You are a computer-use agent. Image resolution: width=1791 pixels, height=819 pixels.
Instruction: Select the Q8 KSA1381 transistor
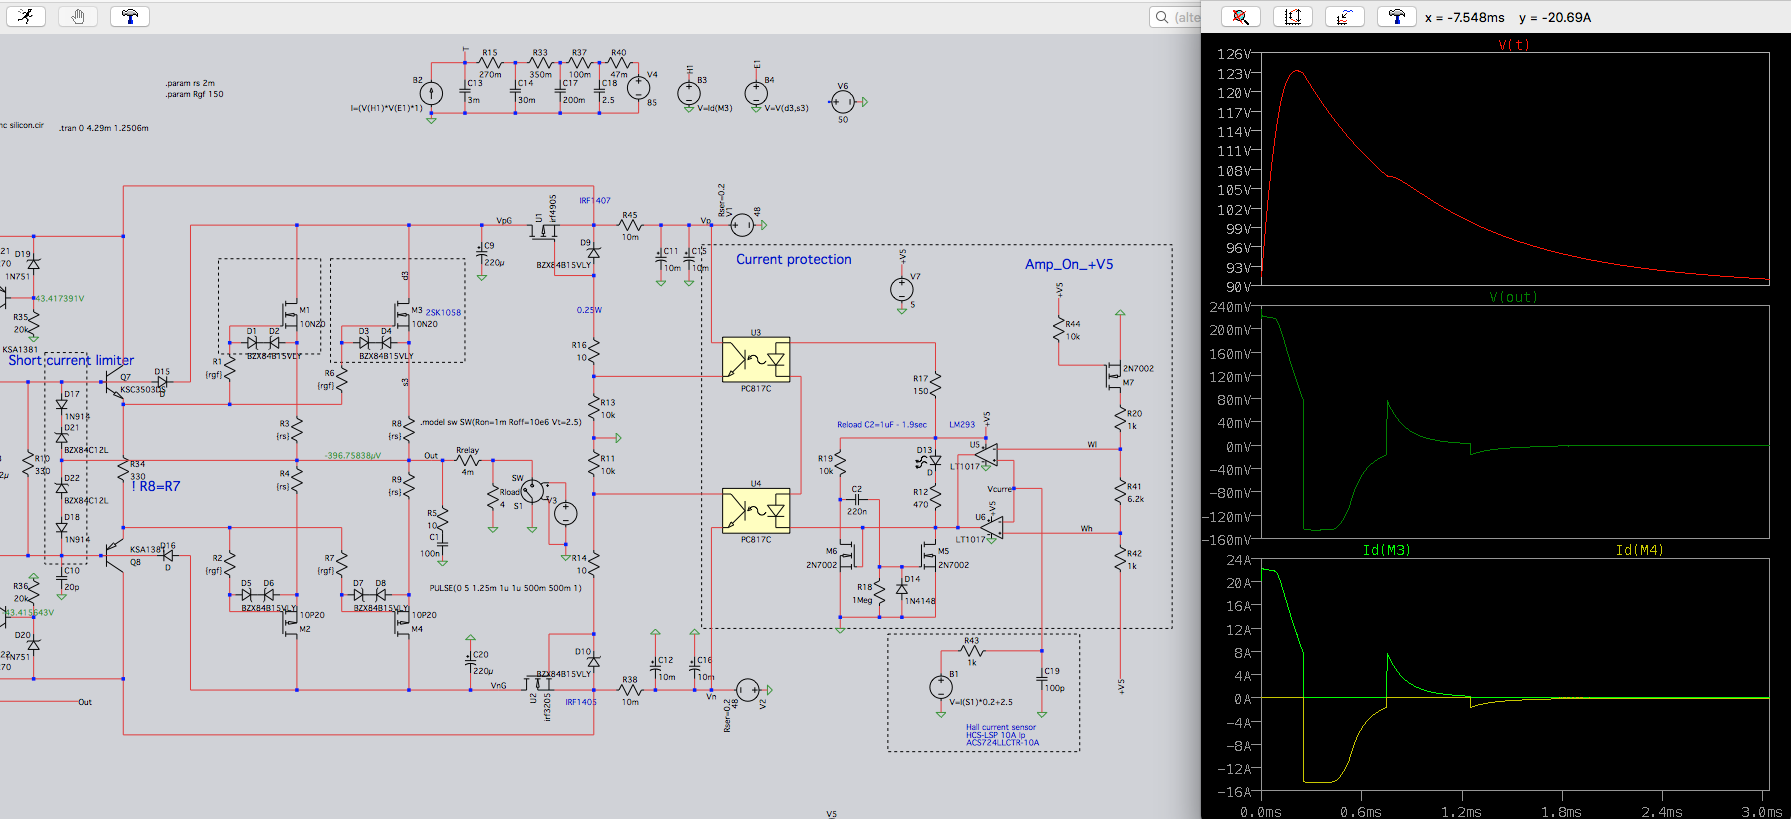pyautogui.click(x=114, y=556)
